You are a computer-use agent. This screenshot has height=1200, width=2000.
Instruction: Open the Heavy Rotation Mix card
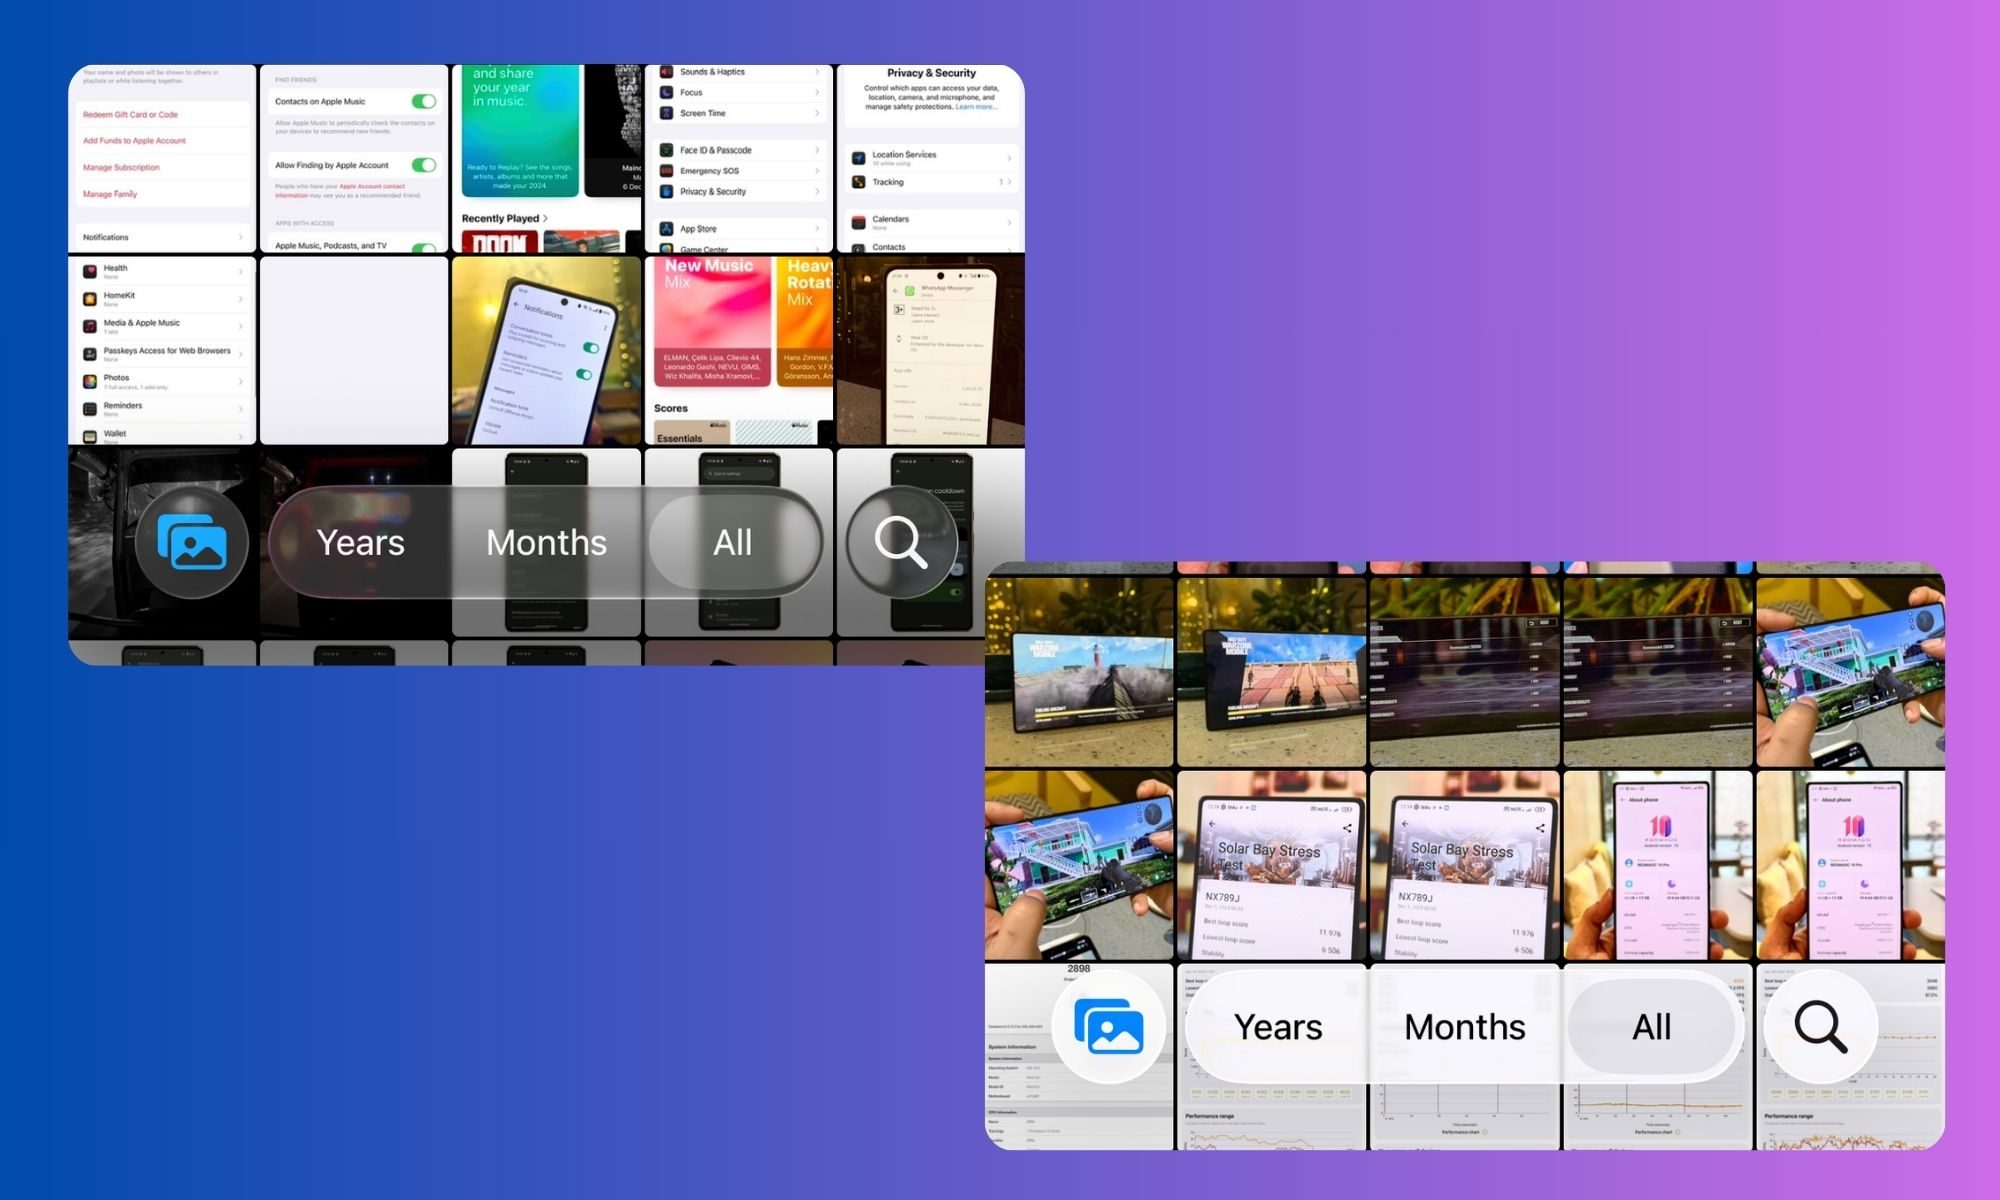[x=805, y=321]
